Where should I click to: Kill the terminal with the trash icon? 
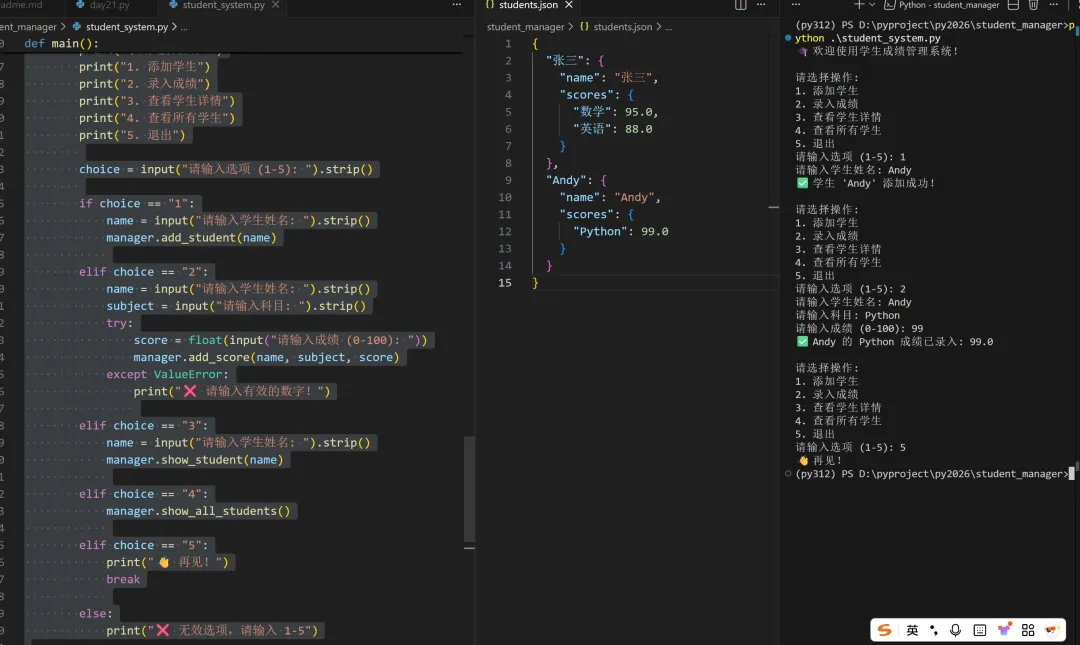click(x=1033, y=5)
